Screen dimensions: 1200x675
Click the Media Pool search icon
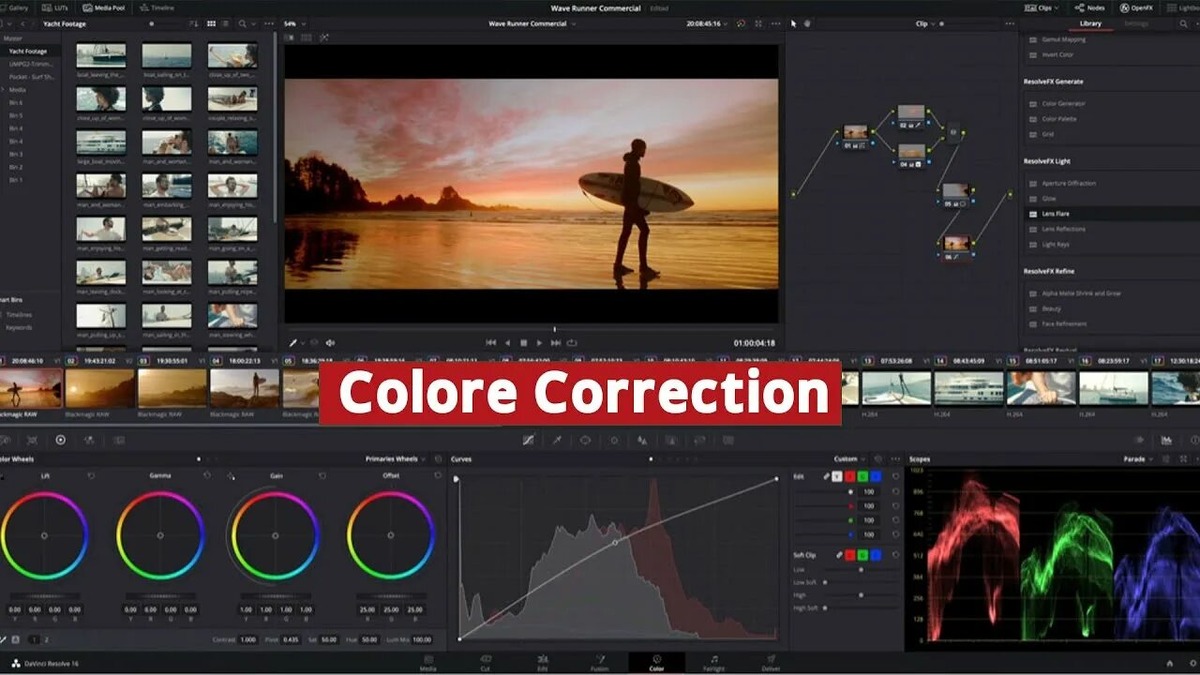(243, 23)
